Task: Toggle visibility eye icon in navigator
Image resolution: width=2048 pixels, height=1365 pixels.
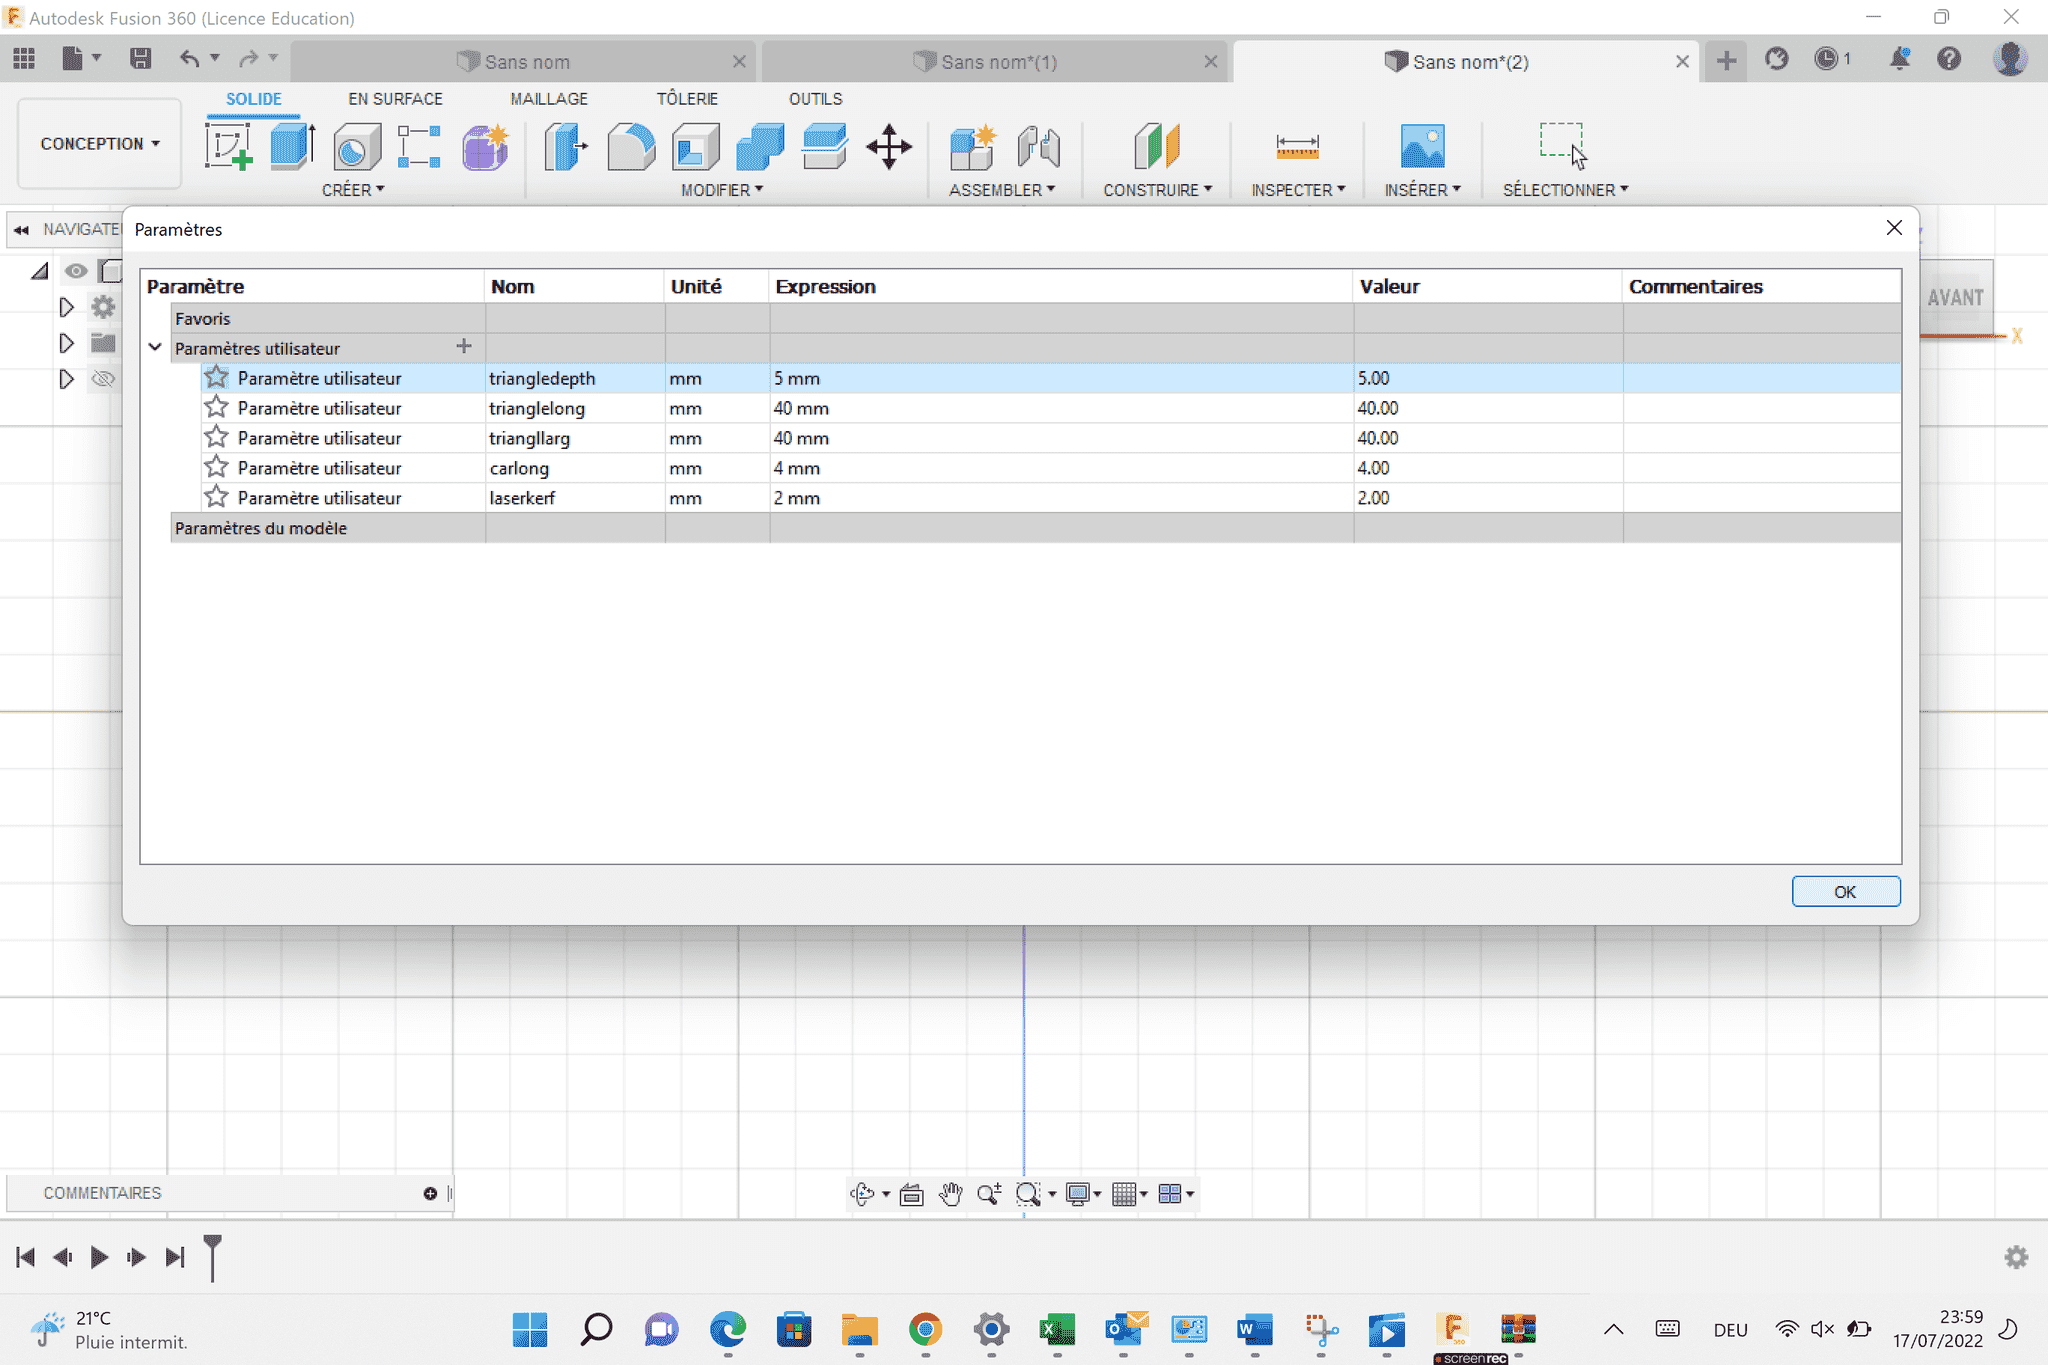Action: [x=76, y=271]
